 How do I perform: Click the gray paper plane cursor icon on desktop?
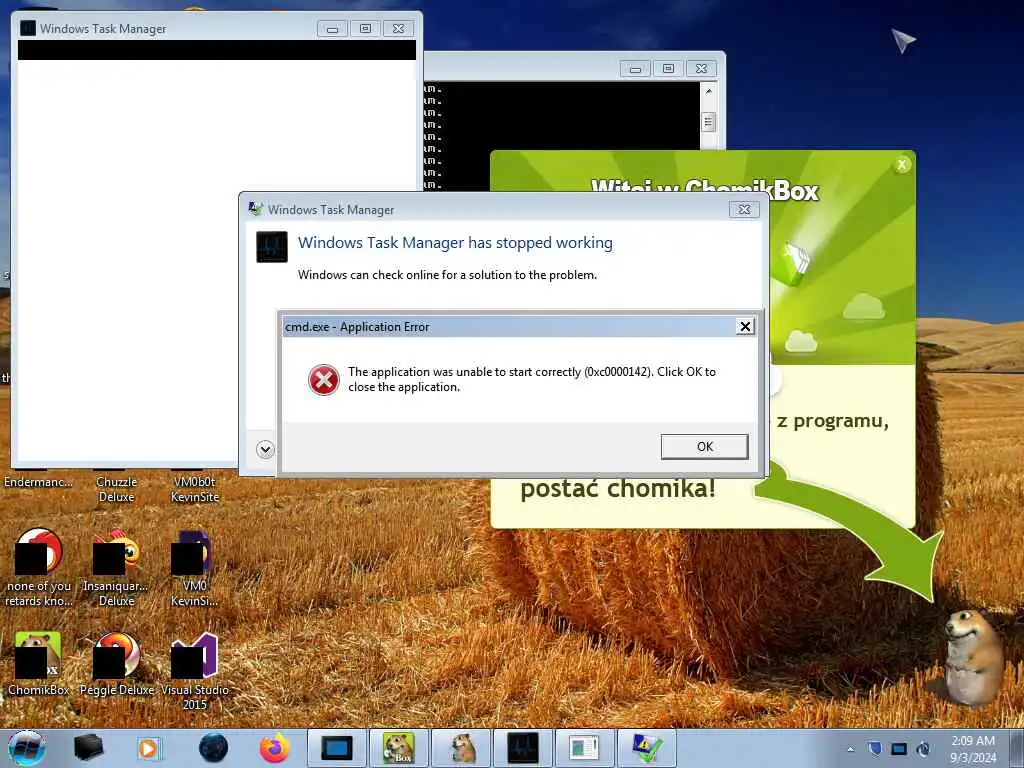point(904,40)
